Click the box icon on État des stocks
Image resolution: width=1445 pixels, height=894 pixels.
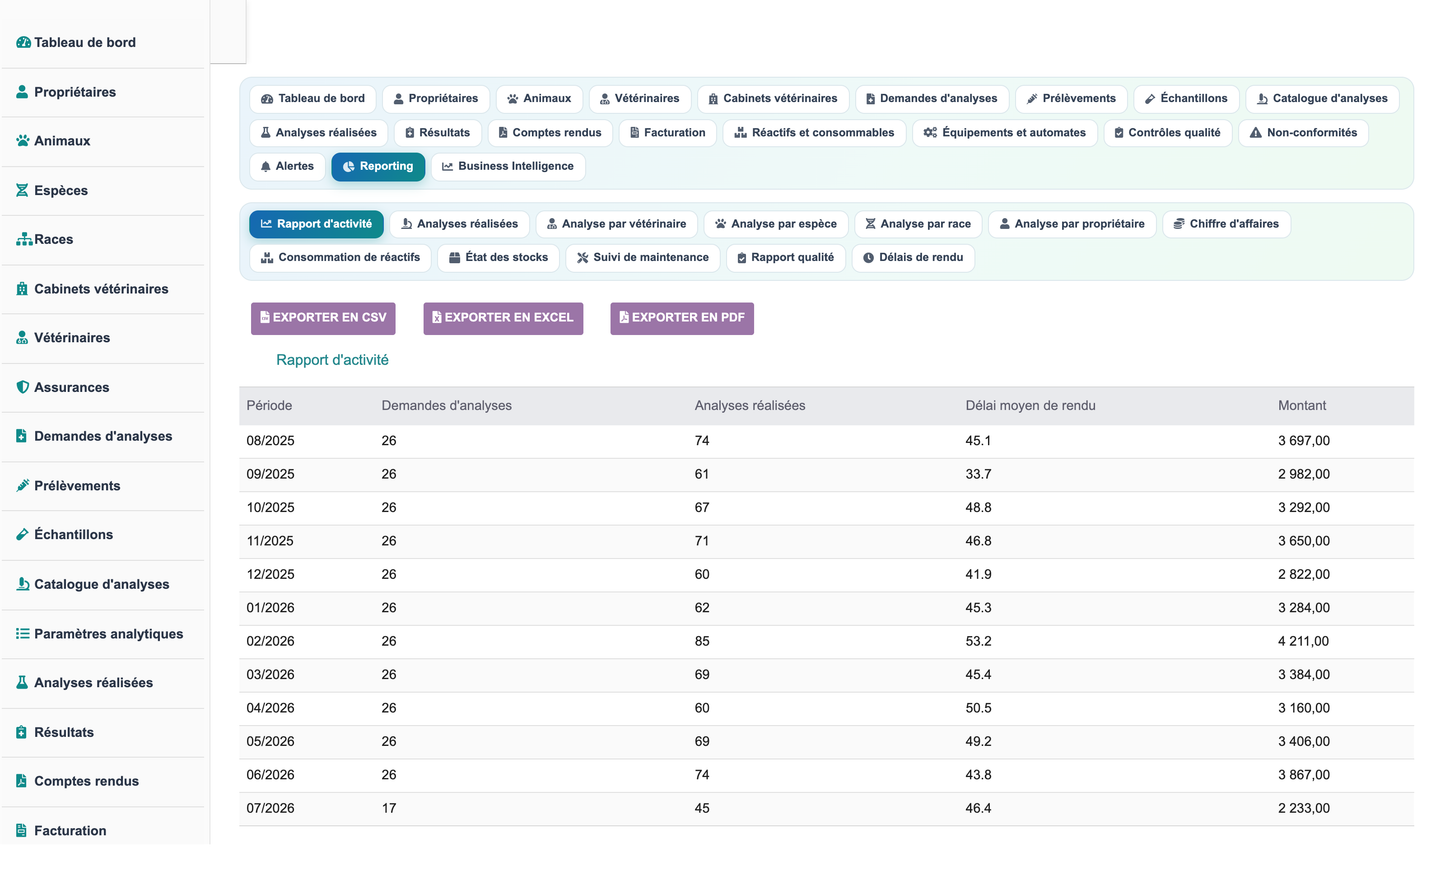point(455,258)
